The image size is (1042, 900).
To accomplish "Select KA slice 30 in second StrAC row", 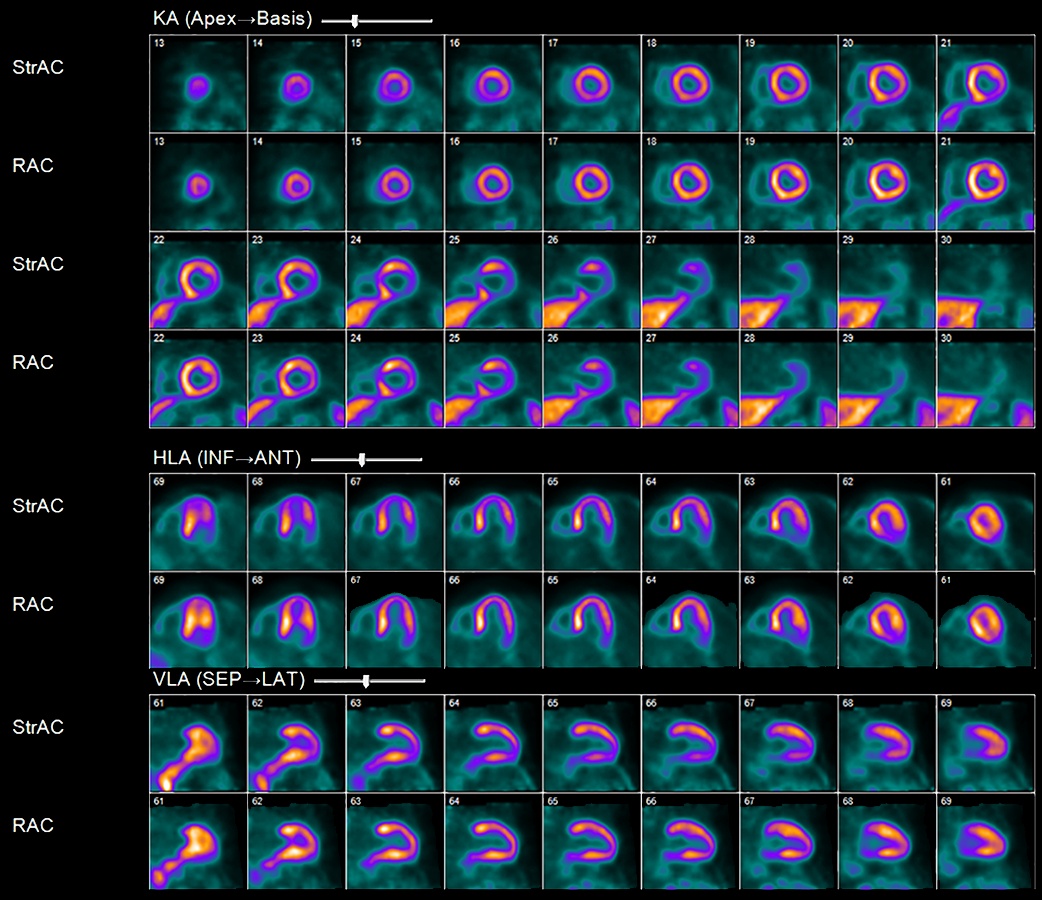I will tap(985, 281).
